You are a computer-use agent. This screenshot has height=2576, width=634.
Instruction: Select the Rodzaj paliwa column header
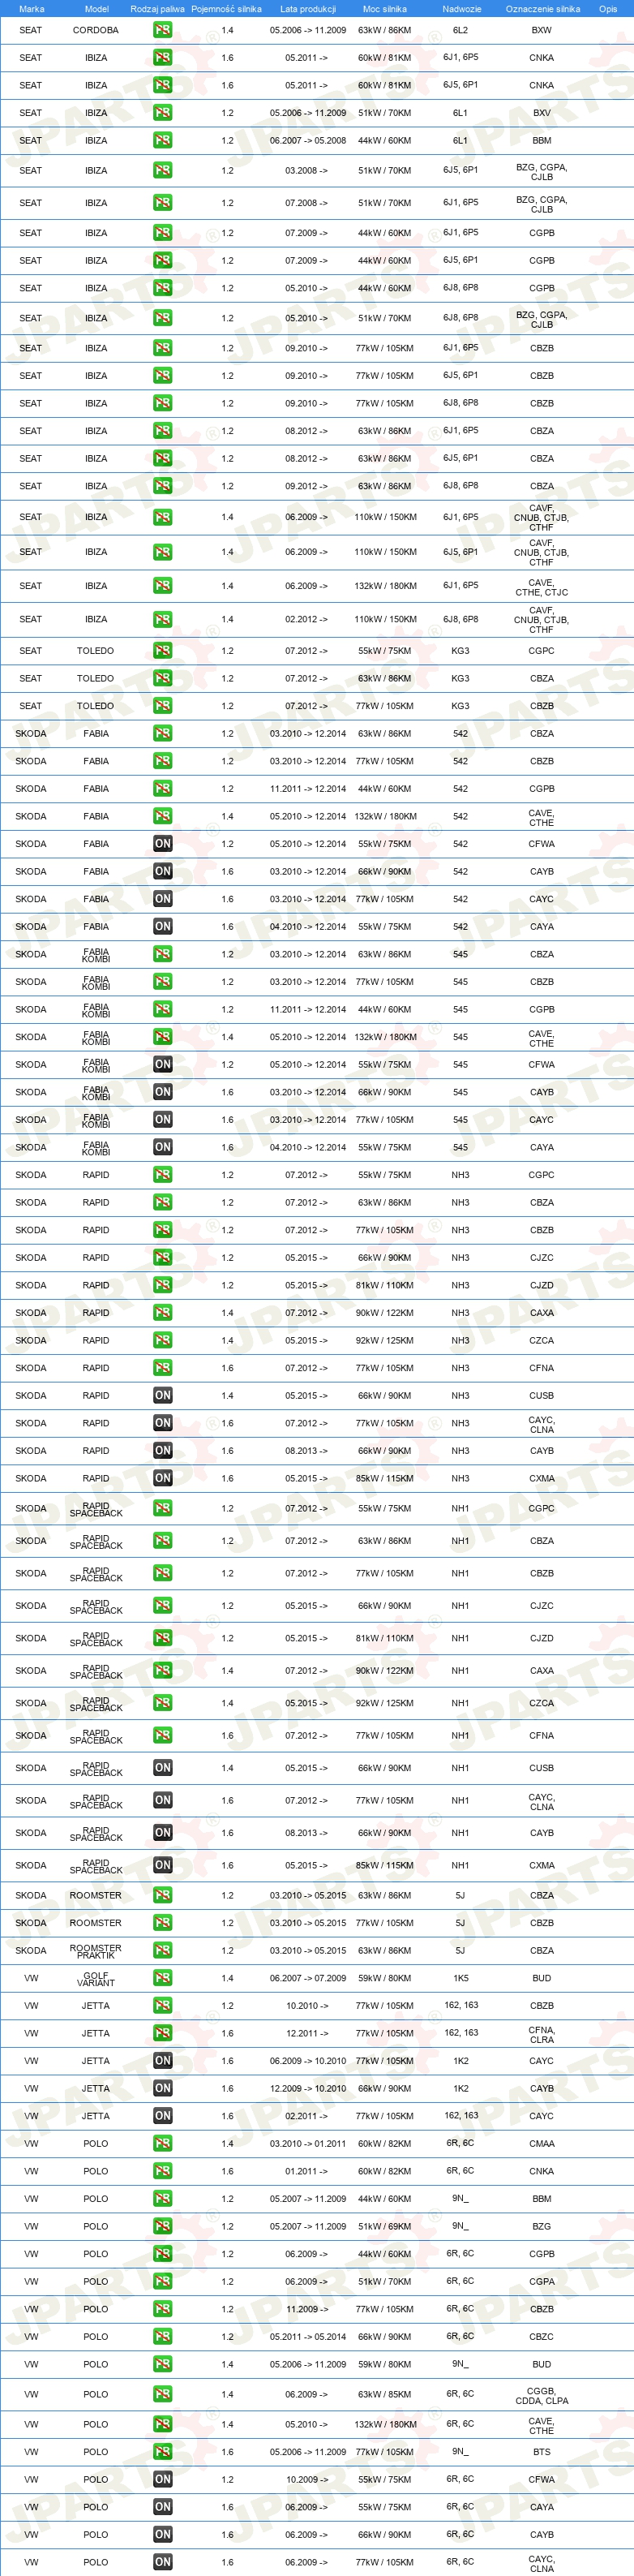click(x=157, y=8)
